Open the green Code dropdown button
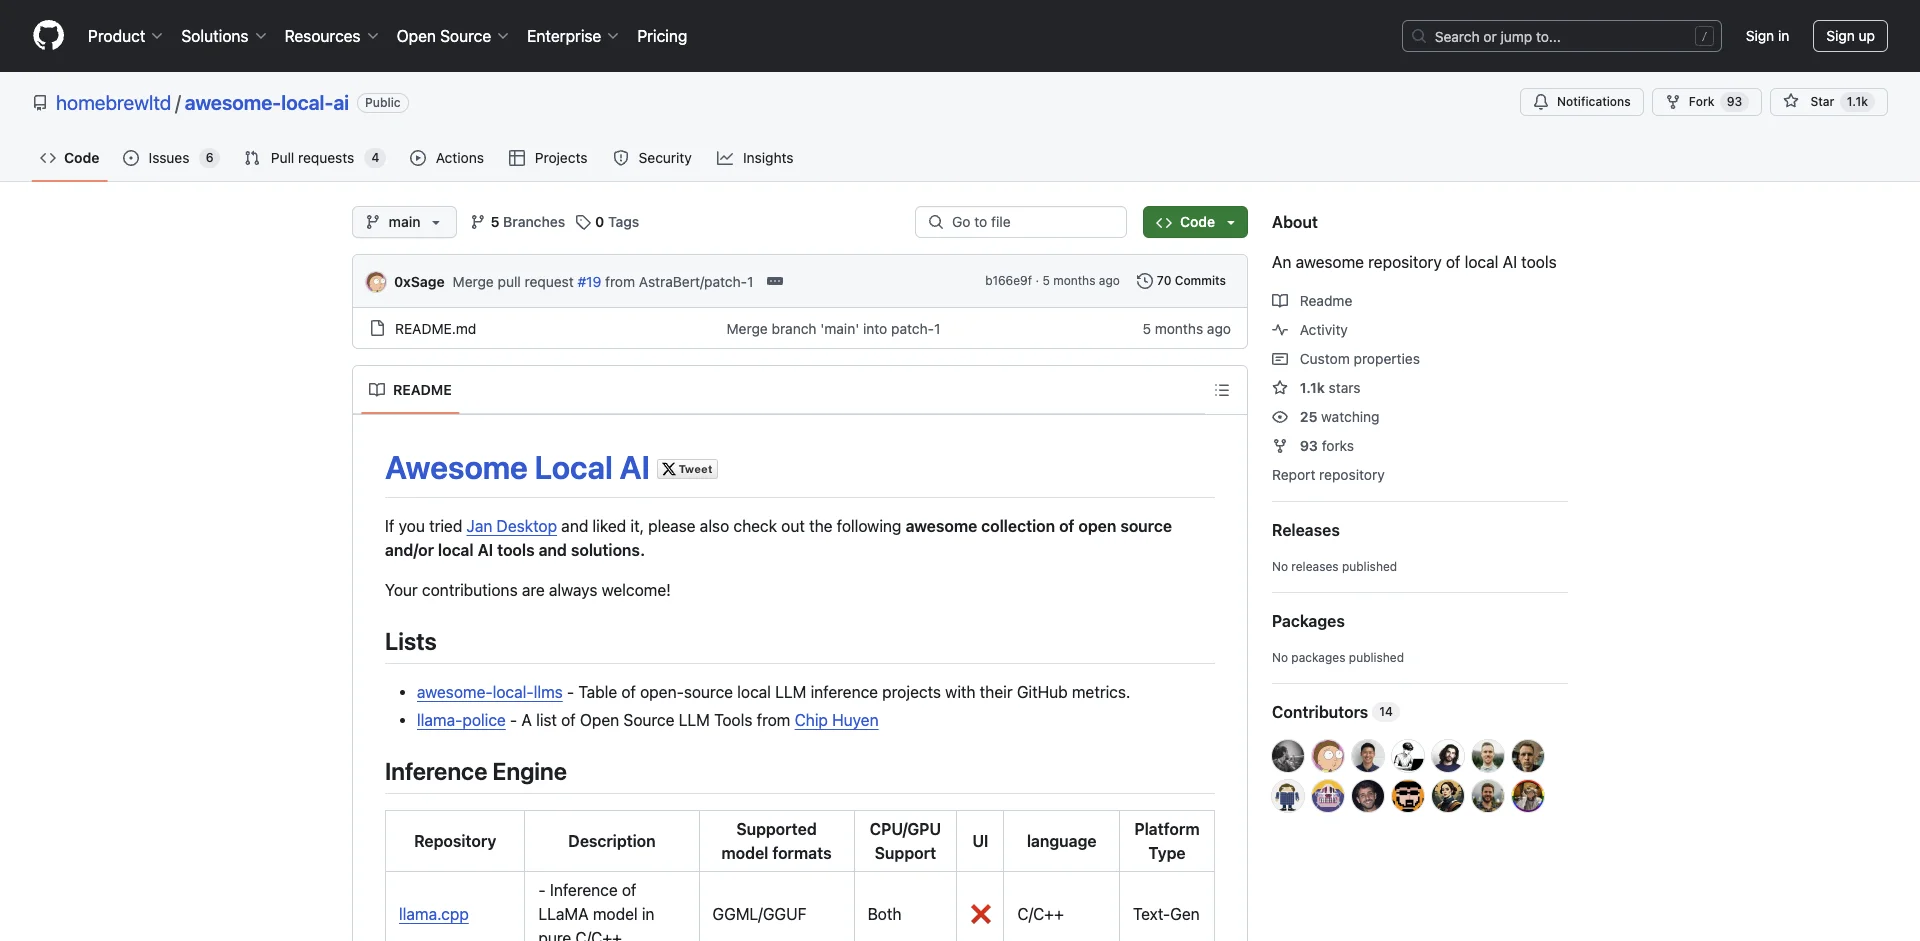The image size is (1920, 941). click(x=1195, y=222)
